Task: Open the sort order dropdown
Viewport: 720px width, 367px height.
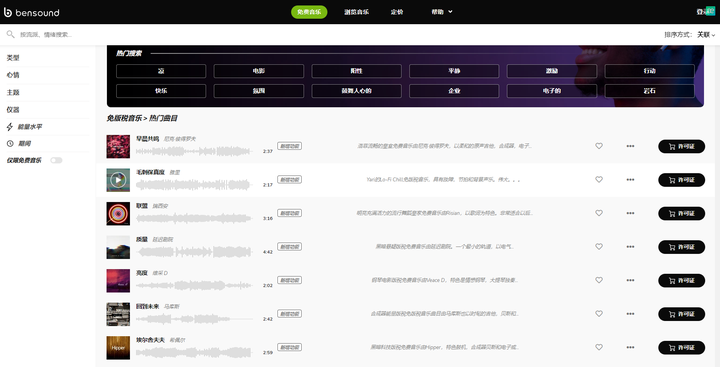Action: click(x=706, y=34)
